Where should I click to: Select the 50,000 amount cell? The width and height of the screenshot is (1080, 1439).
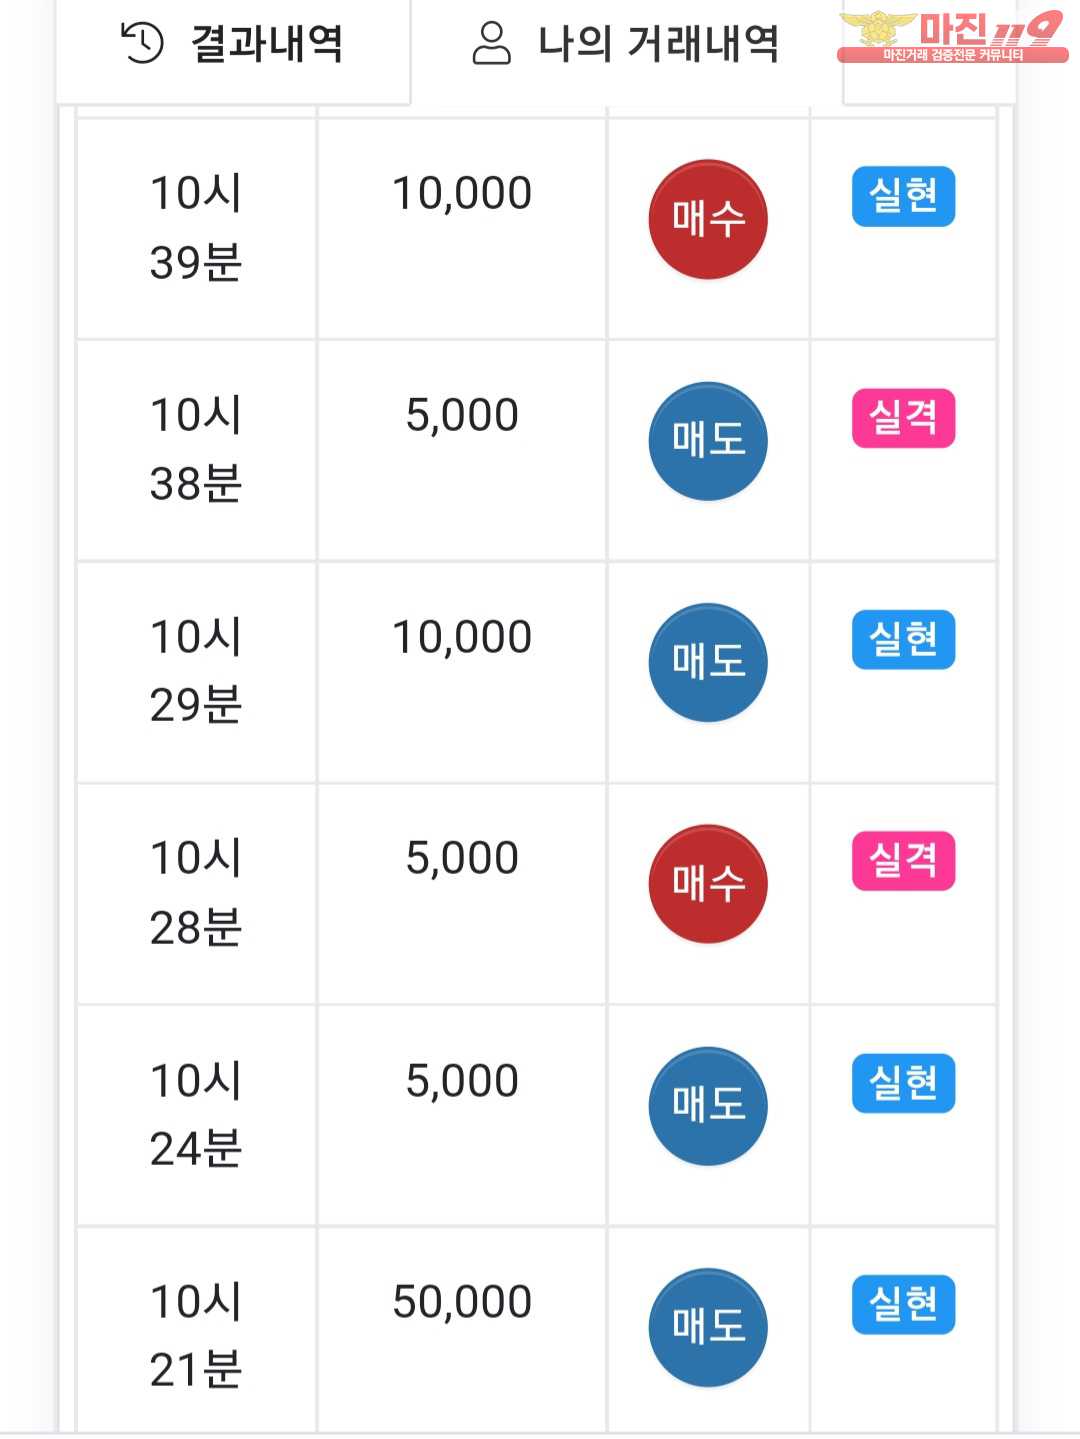[462, 1330]
